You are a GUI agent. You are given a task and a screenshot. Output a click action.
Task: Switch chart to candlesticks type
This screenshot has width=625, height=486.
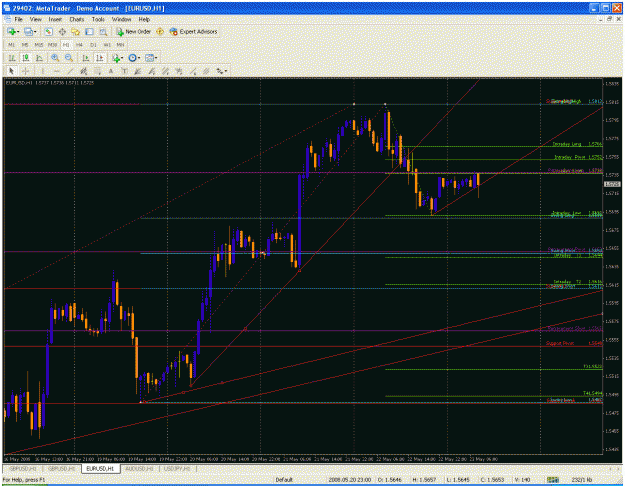coord(26,58)
